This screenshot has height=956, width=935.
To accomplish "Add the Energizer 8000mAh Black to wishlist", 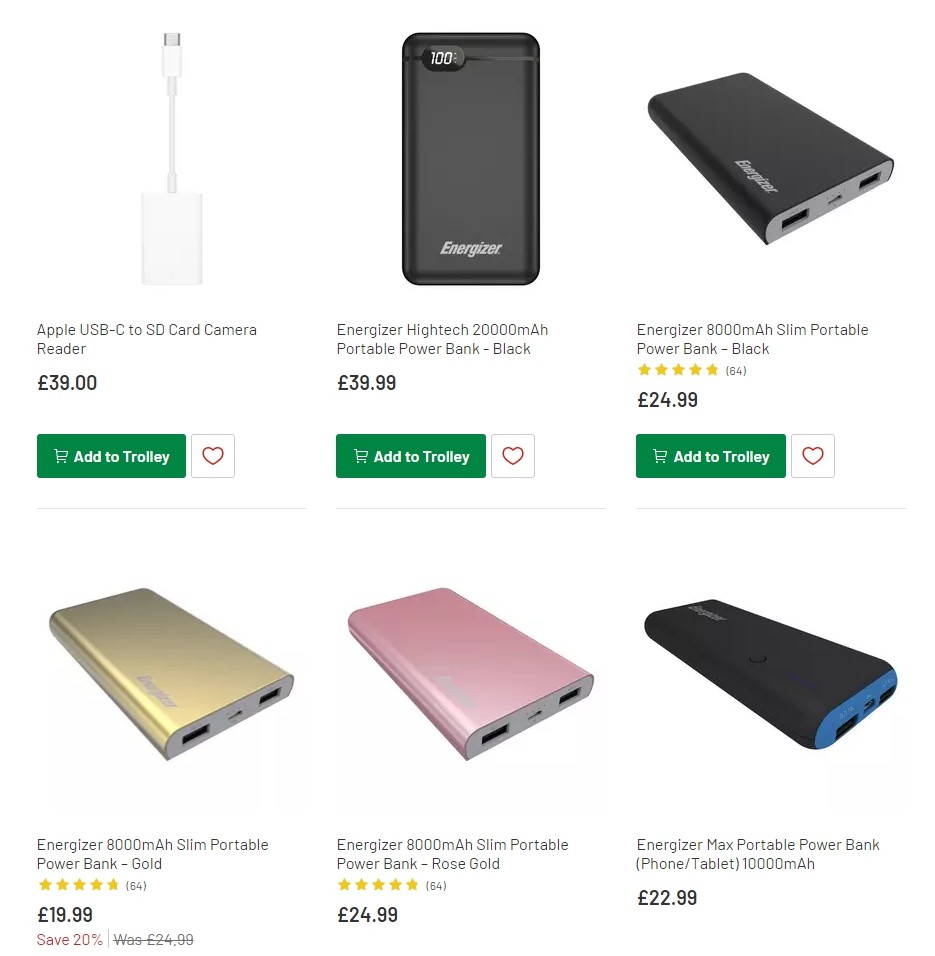I will pos(813,456).
